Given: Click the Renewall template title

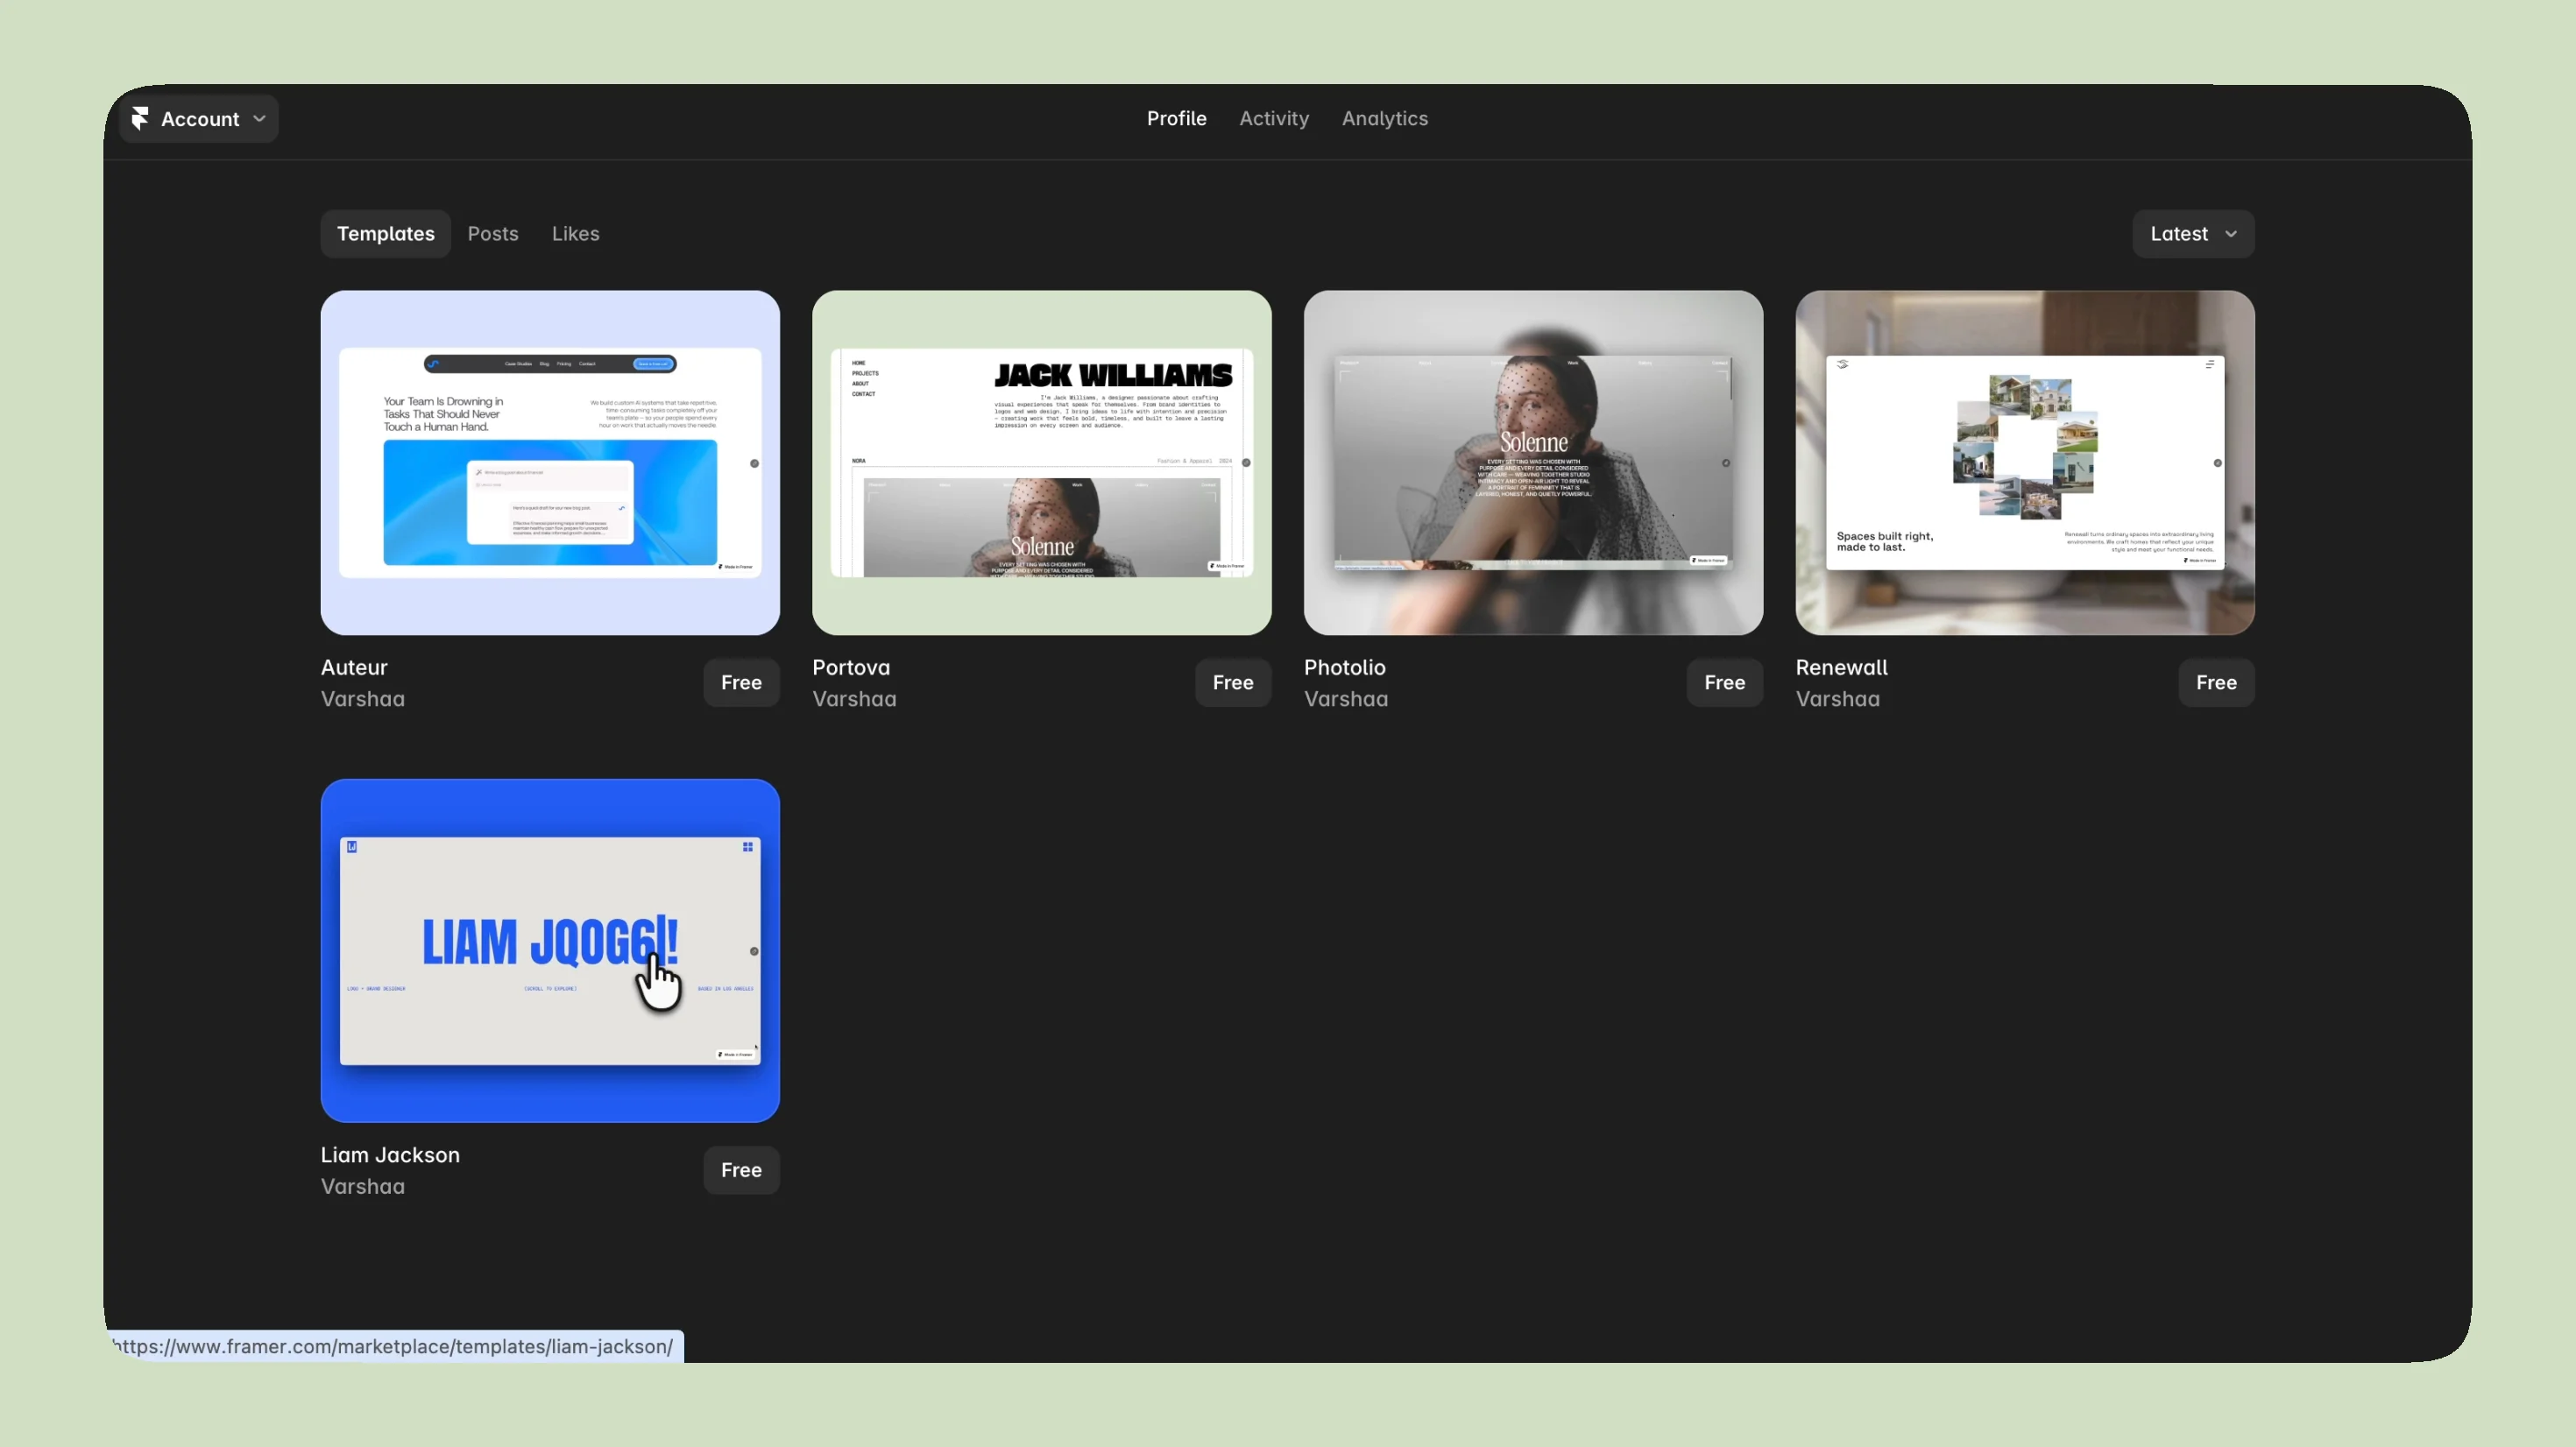Looking at the screenshot, I should click(1841, 667).
